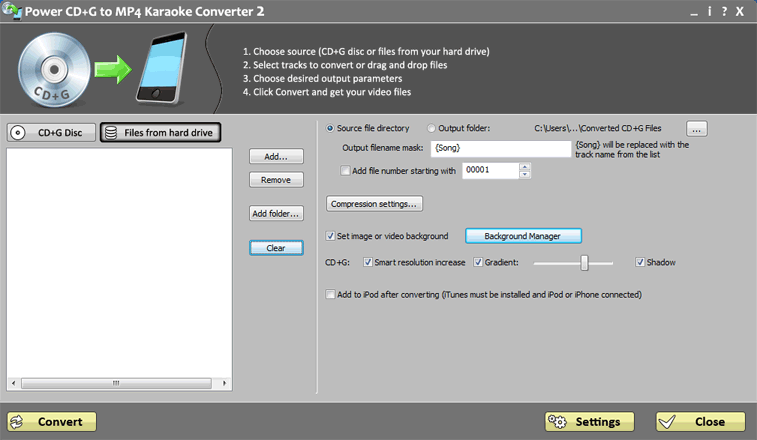Toggle Smart resolution increase checkbox
This screenshot has height=440, width=757.
click(x=368, y=262)
